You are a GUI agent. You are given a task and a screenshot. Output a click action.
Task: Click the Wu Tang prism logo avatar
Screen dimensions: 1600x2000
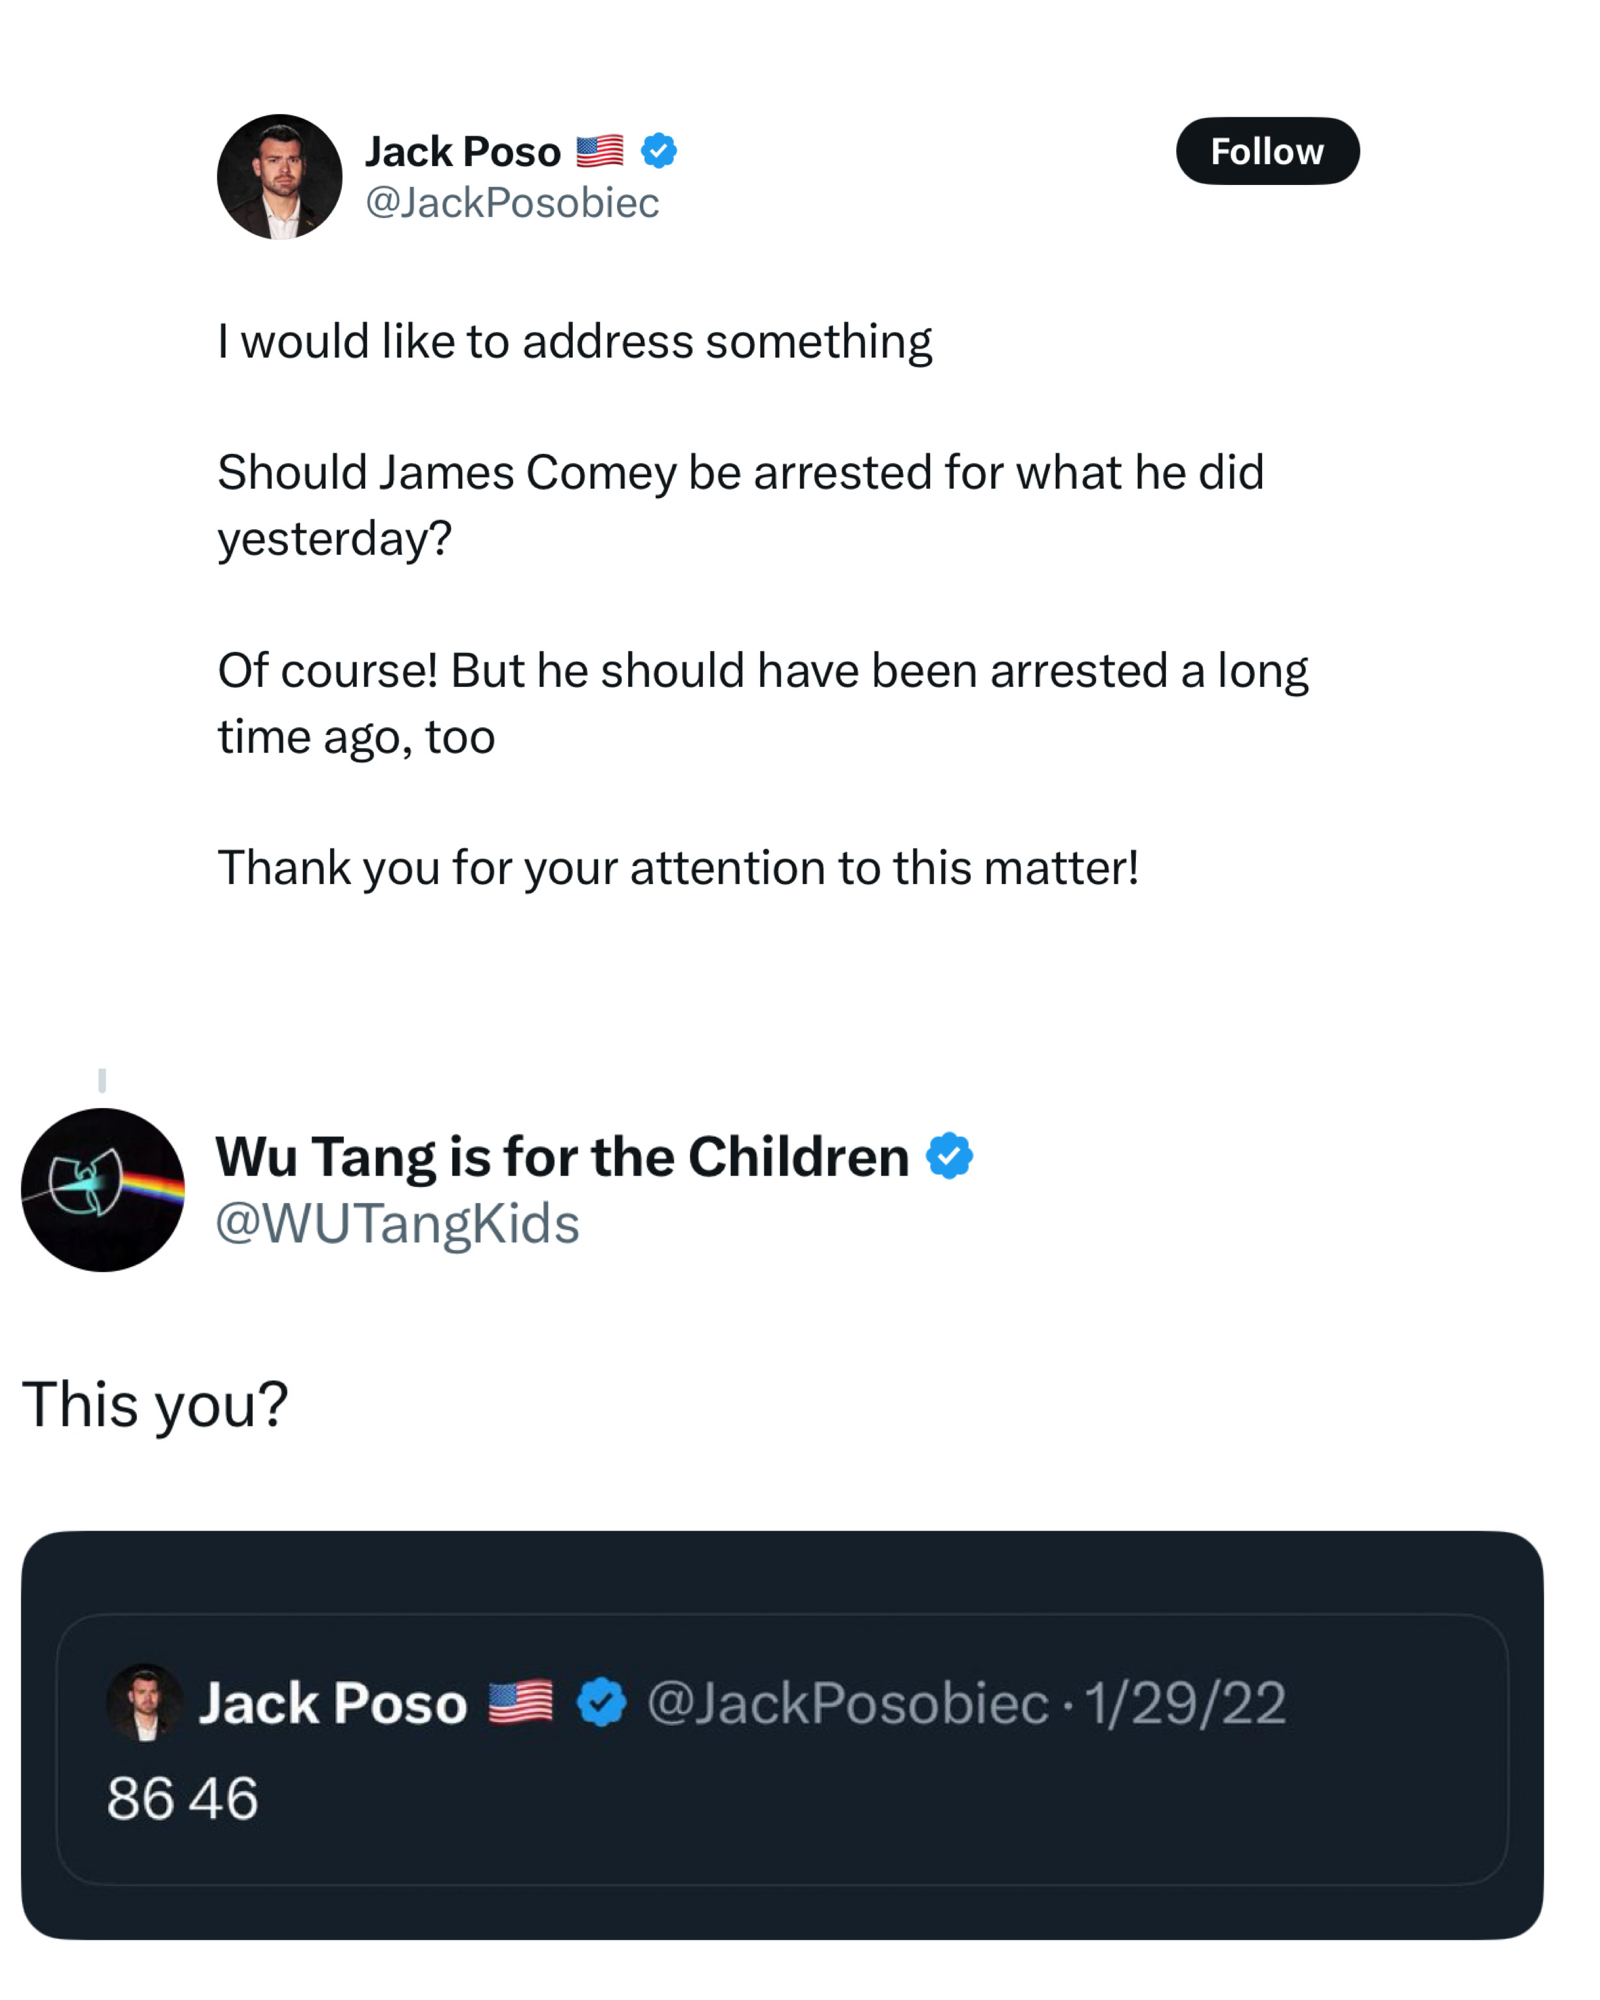pos(102,1189)
